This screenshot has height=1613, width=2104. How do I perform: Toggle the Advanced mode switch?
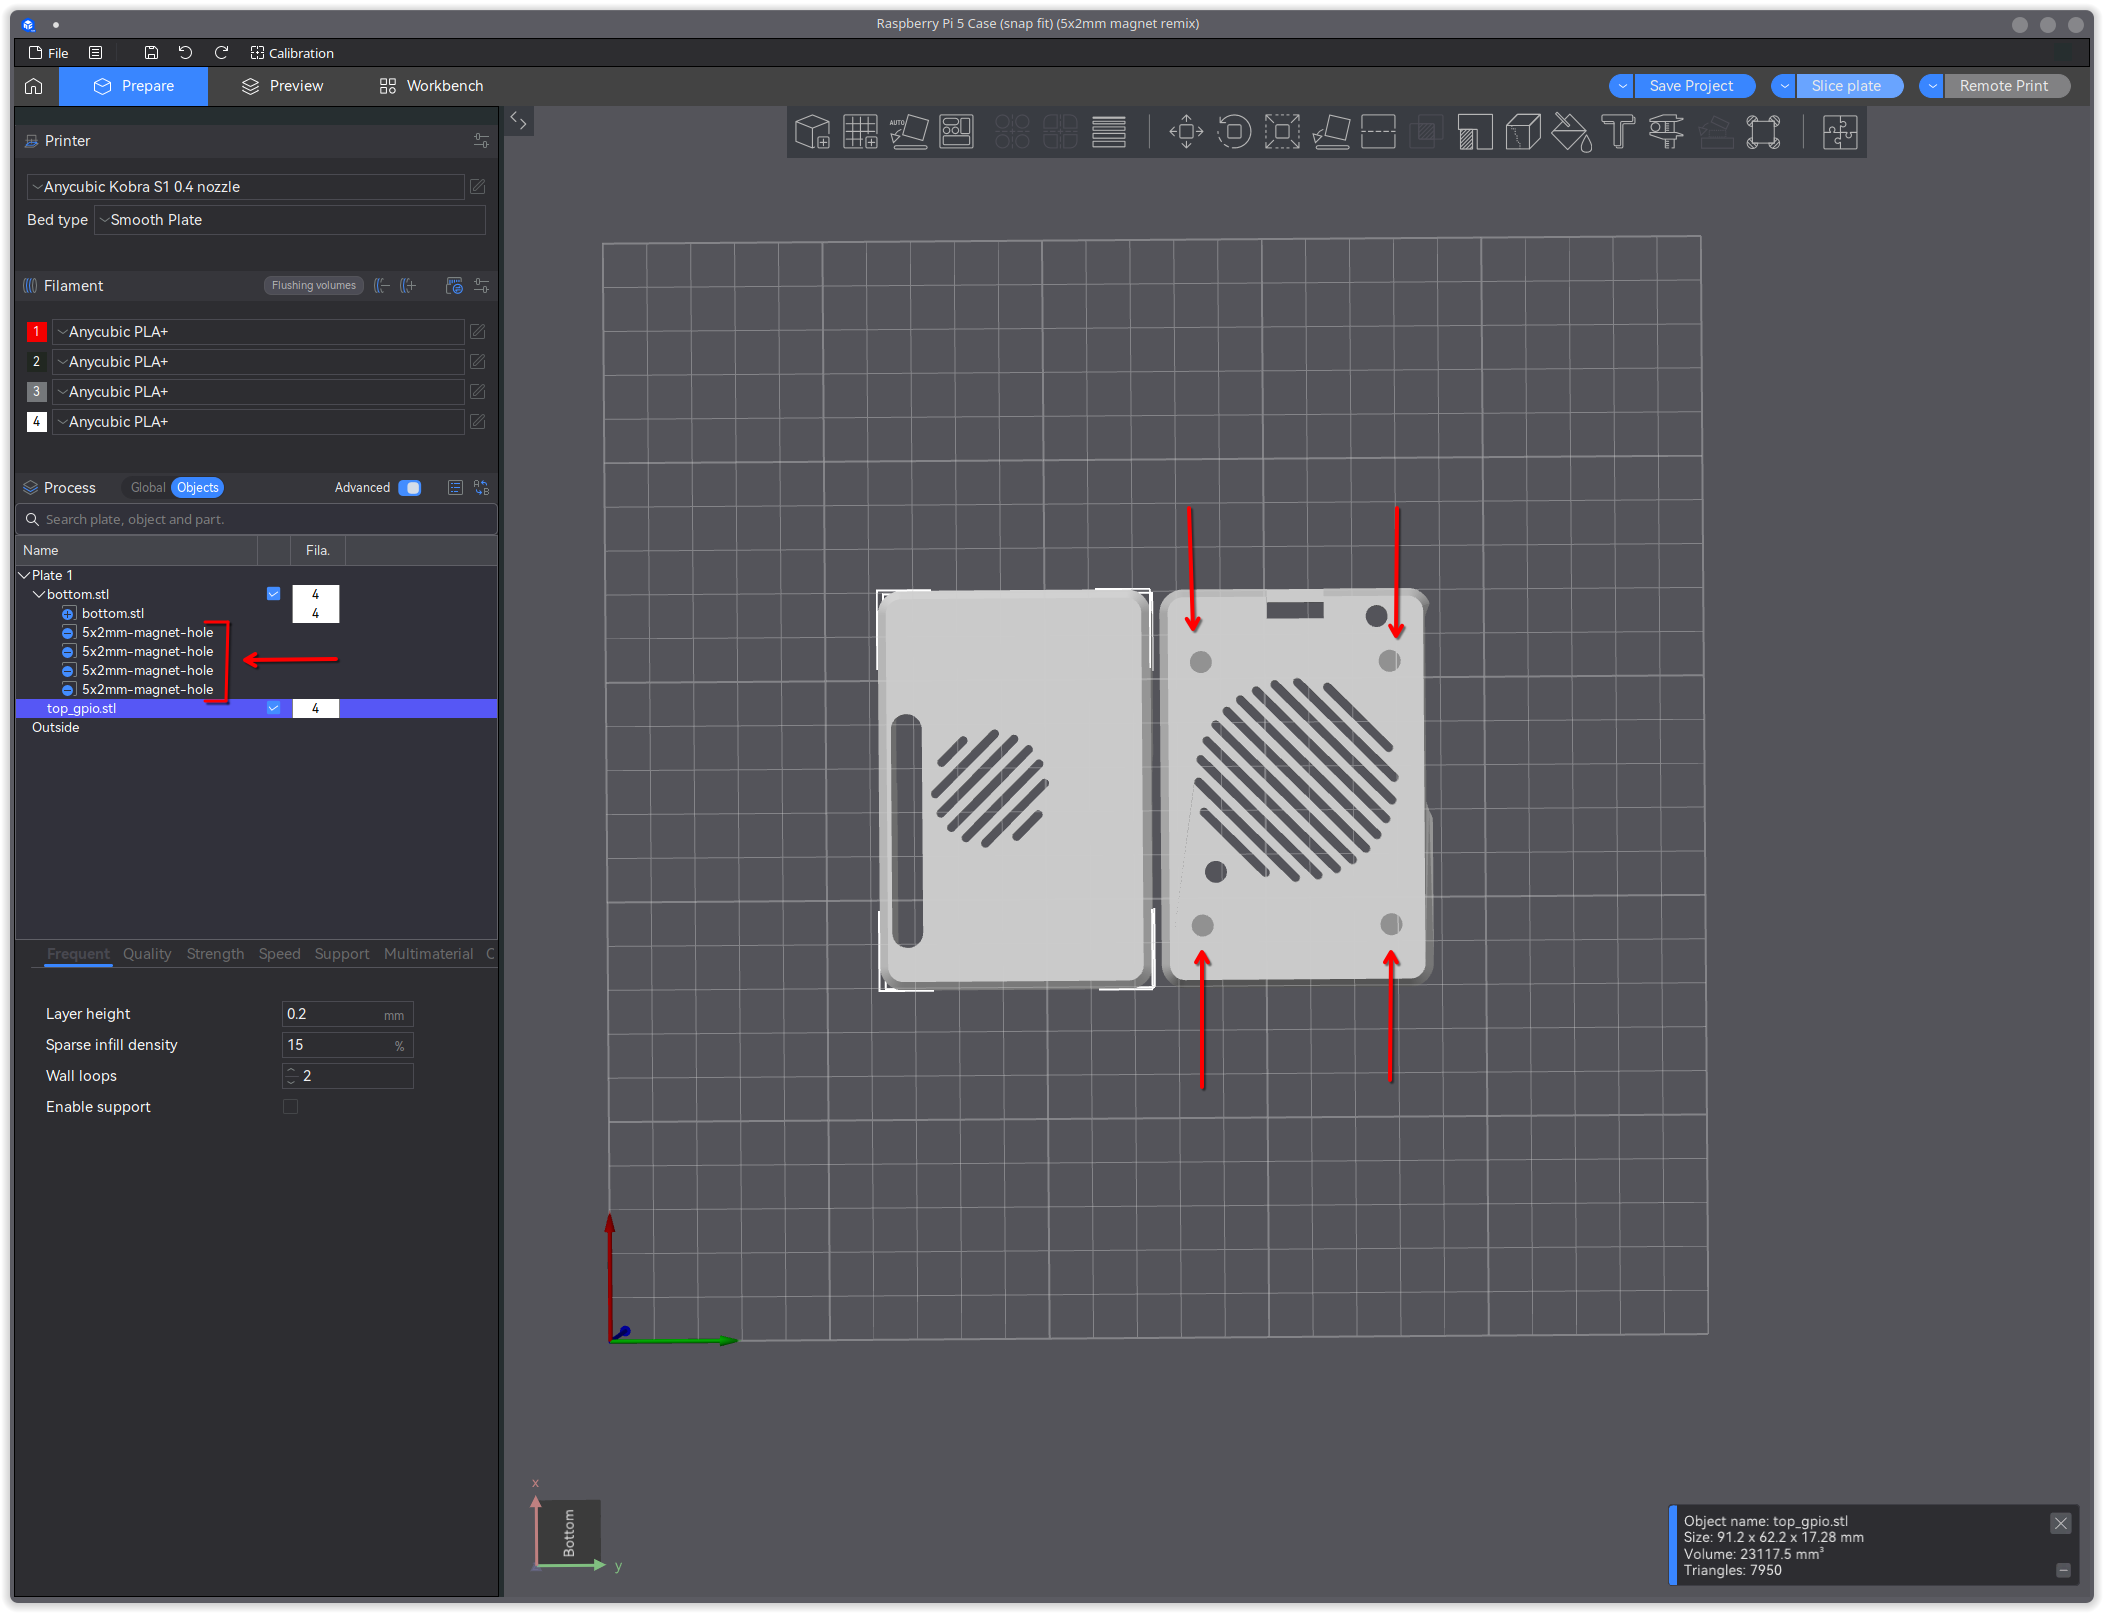coord(410,488)
